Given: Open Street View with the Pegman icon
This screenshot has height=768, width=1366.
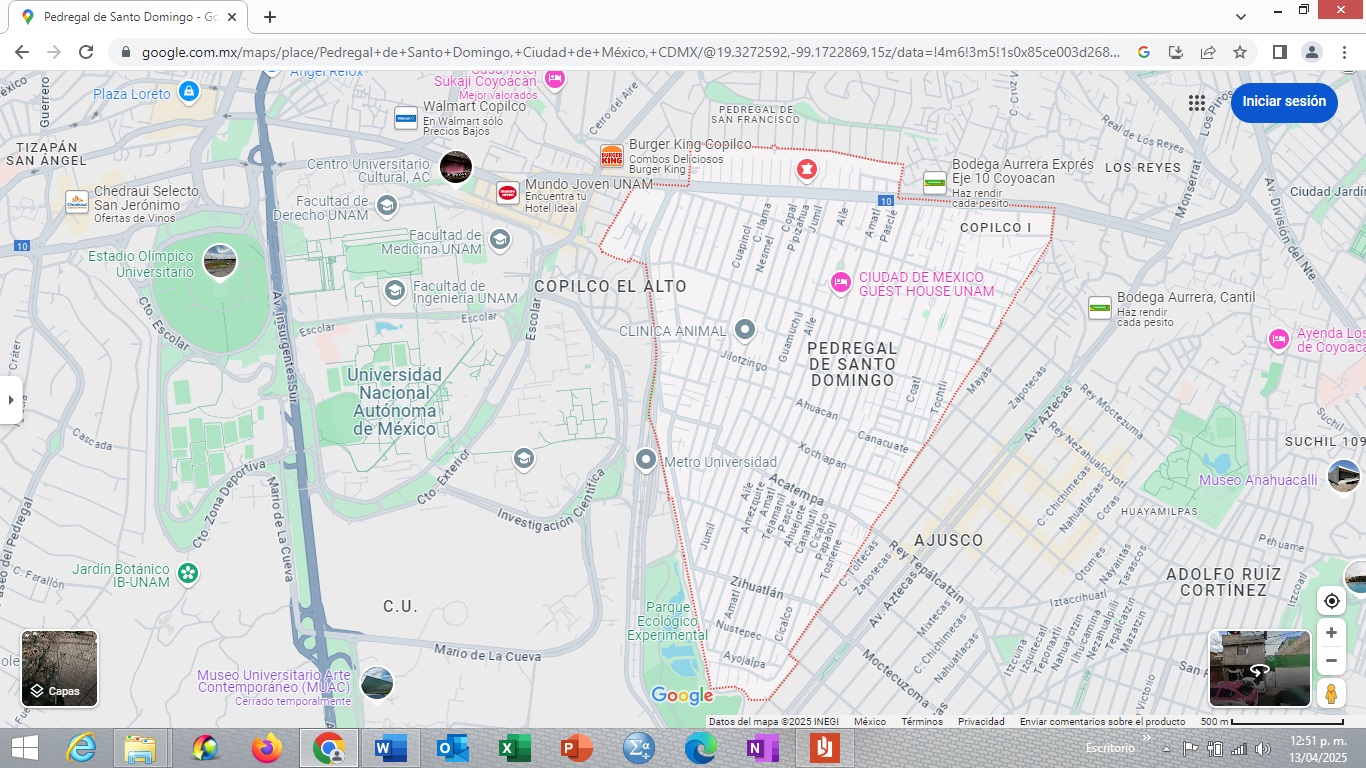Looking at the screenshot, I should [1331, 693].
